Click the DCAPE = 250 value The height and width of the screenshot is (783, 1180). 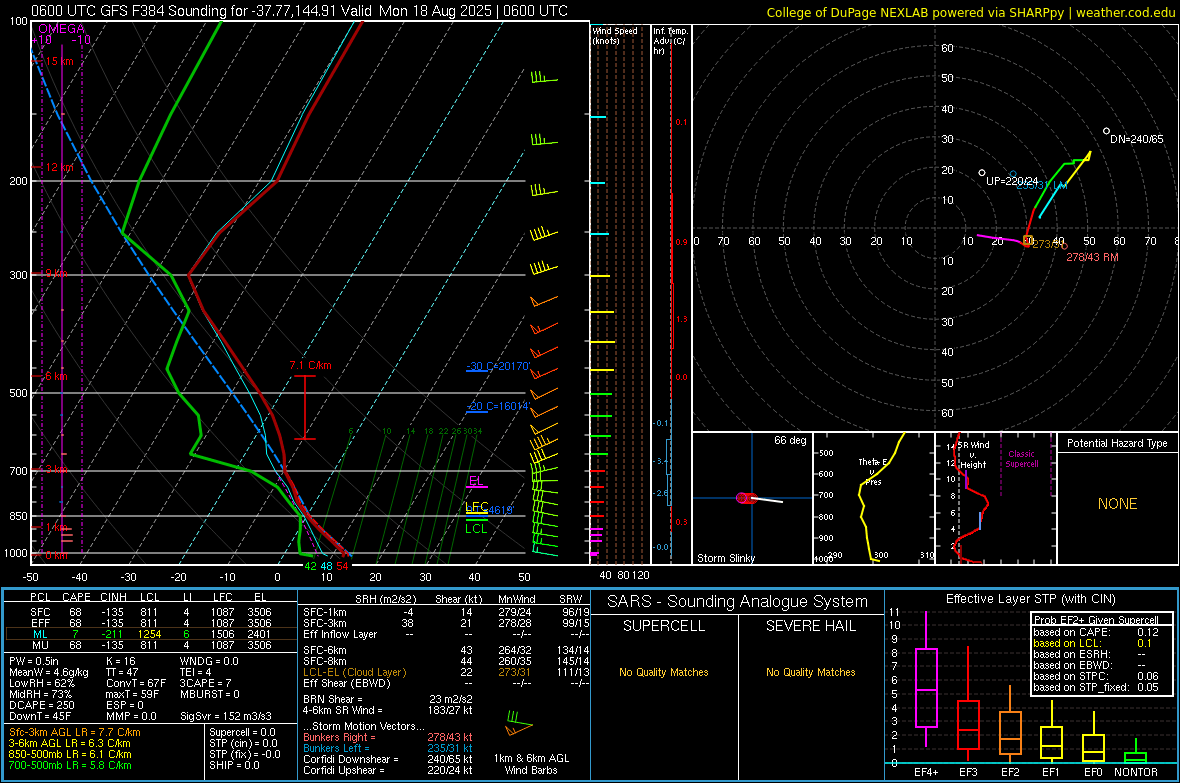41,705
